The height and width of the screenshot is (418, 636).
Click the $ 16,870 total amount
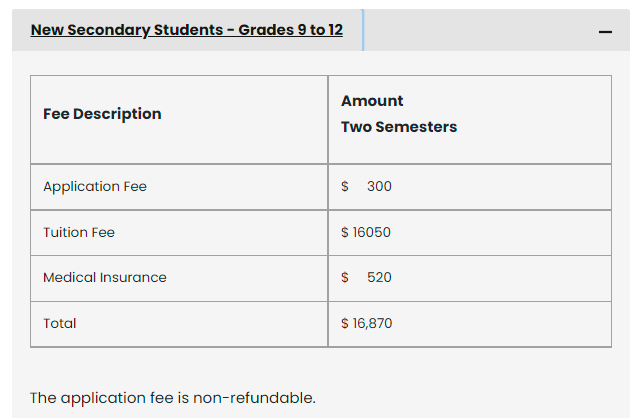(367, 323)
